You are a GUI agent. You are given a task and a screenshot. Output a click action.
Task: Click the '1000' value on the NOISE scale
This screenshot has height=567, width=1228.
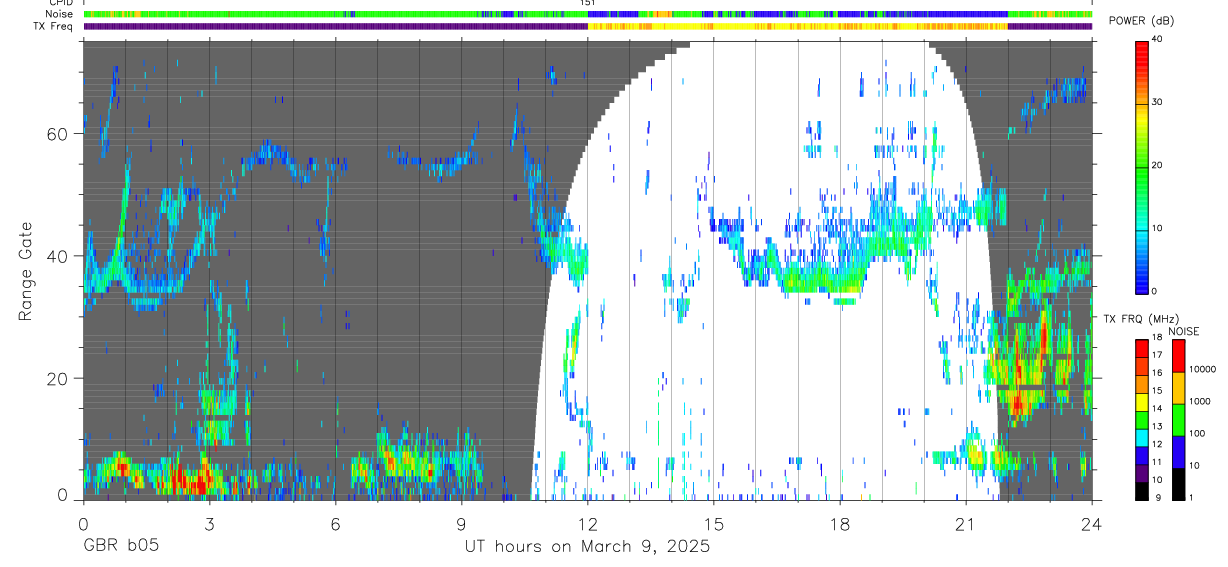click(1200, 400)
